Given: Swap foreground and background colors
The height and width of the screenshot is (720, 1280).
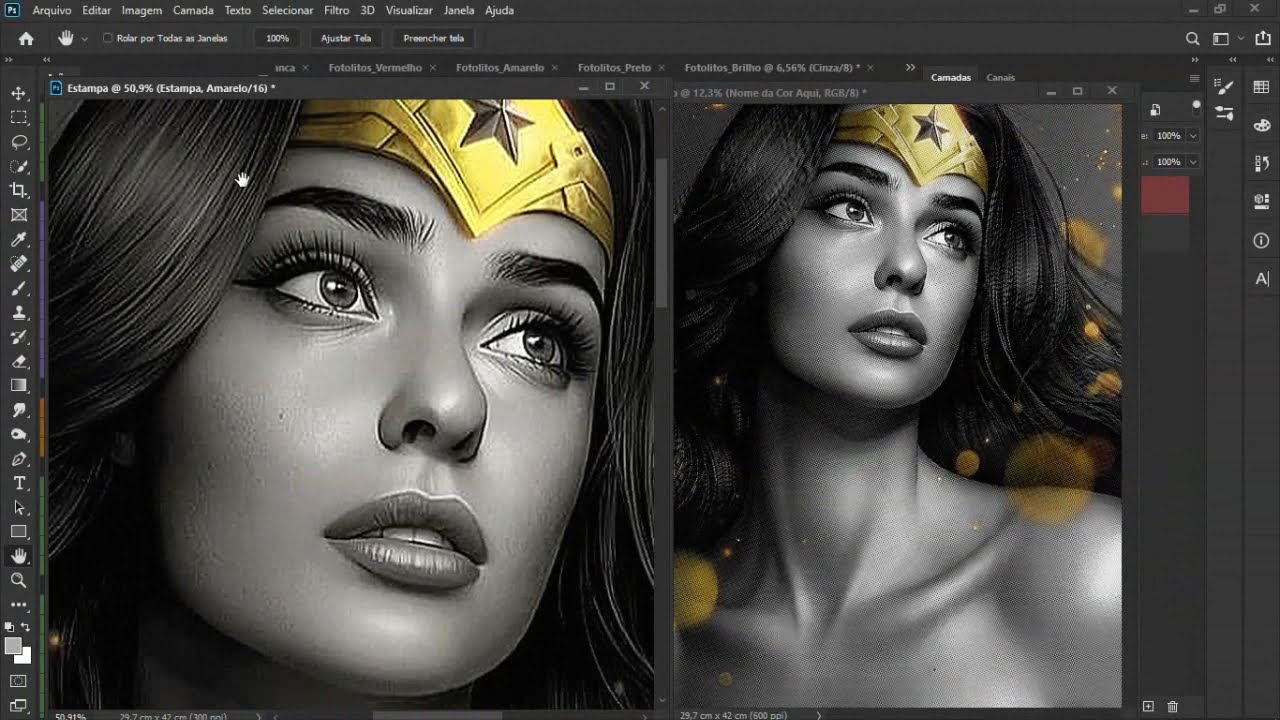Looking at the screenshot, I should click(26, 627).
